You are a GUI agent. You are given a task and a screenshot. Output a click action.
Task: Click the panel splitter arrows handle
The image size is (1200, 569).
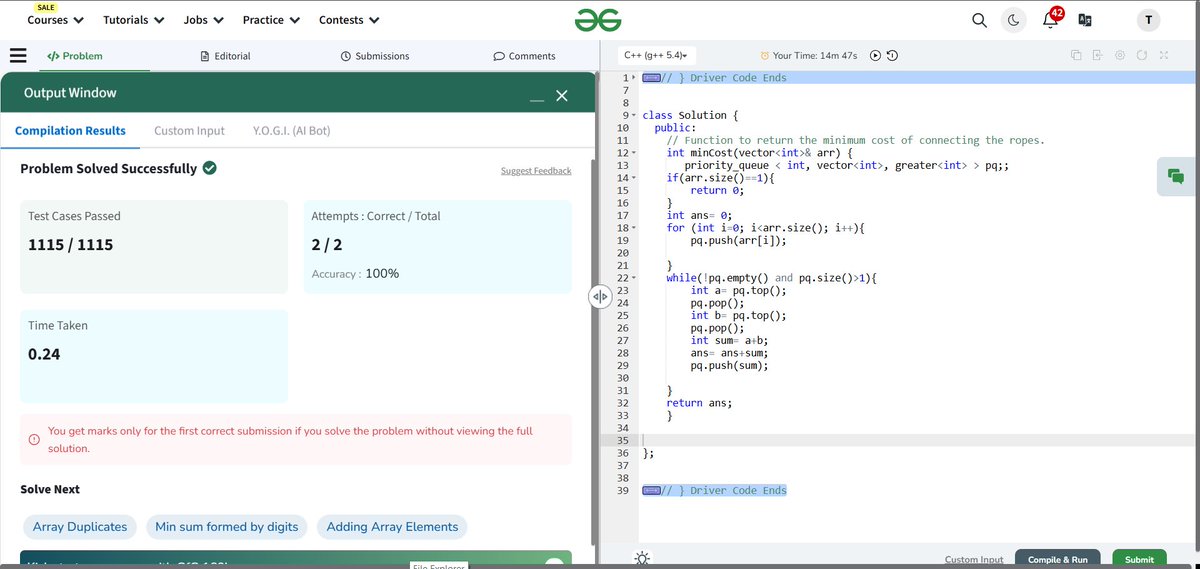click(599, 297)
